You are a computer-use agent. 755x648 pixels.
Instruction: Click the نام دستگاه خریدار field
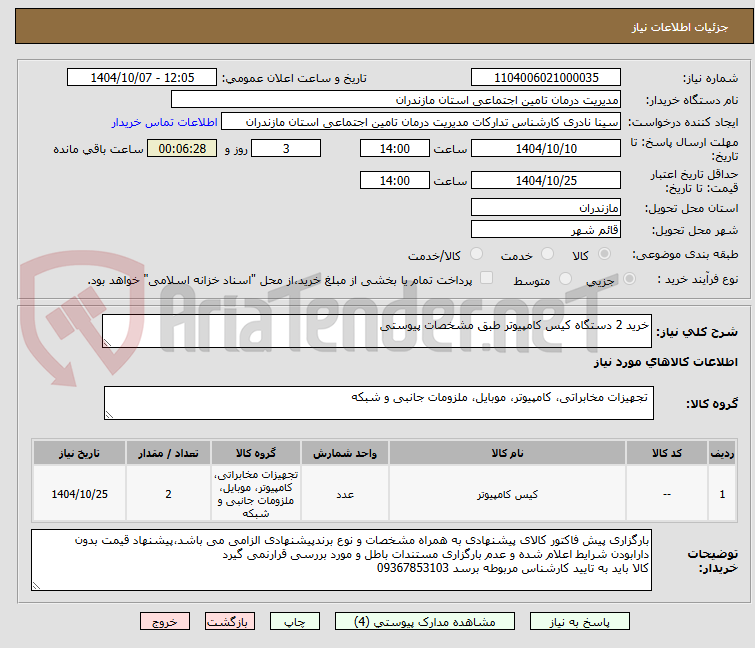click(x=396, y=100)
